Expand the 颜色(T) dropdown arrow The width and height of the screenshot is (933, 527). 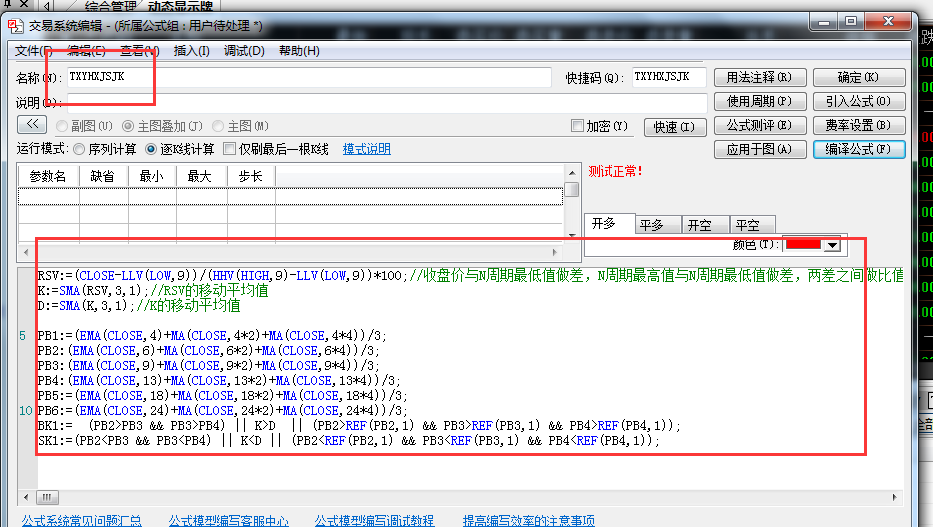click(832, 244)
